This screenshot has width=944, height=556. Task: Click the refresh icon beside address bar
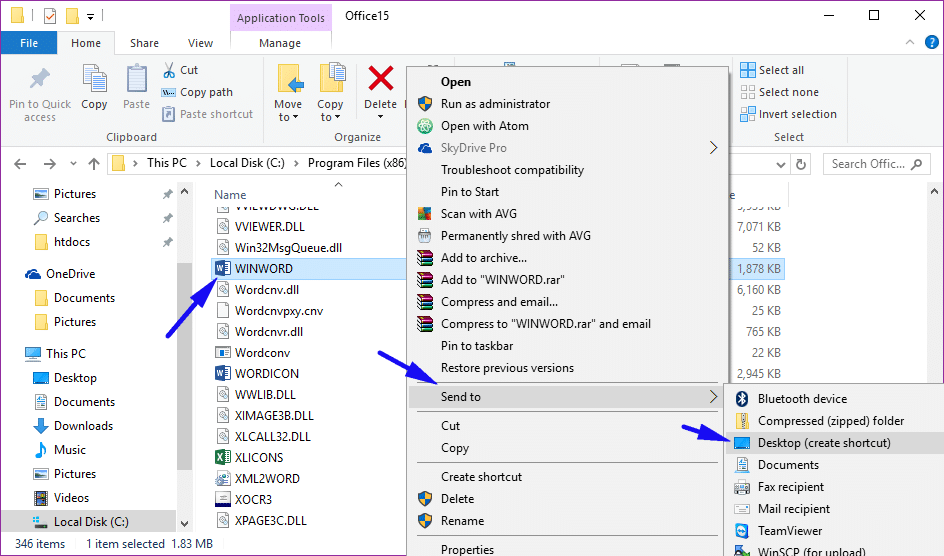[801, 164]
